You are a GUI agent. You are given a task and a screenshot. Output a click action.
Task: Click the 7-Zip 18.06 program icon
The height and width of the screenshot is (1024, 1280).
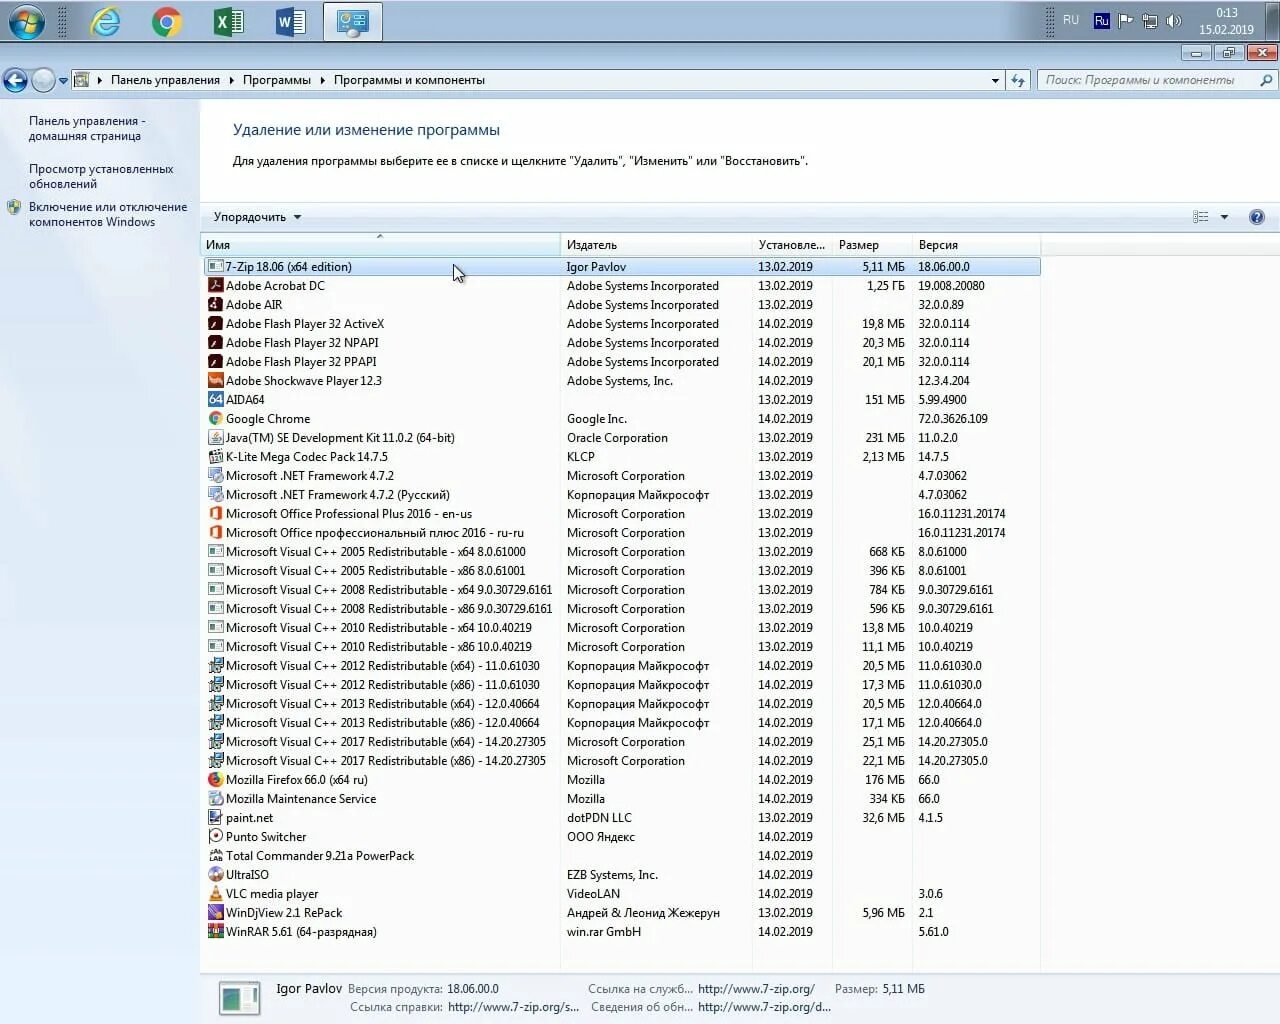215,267
